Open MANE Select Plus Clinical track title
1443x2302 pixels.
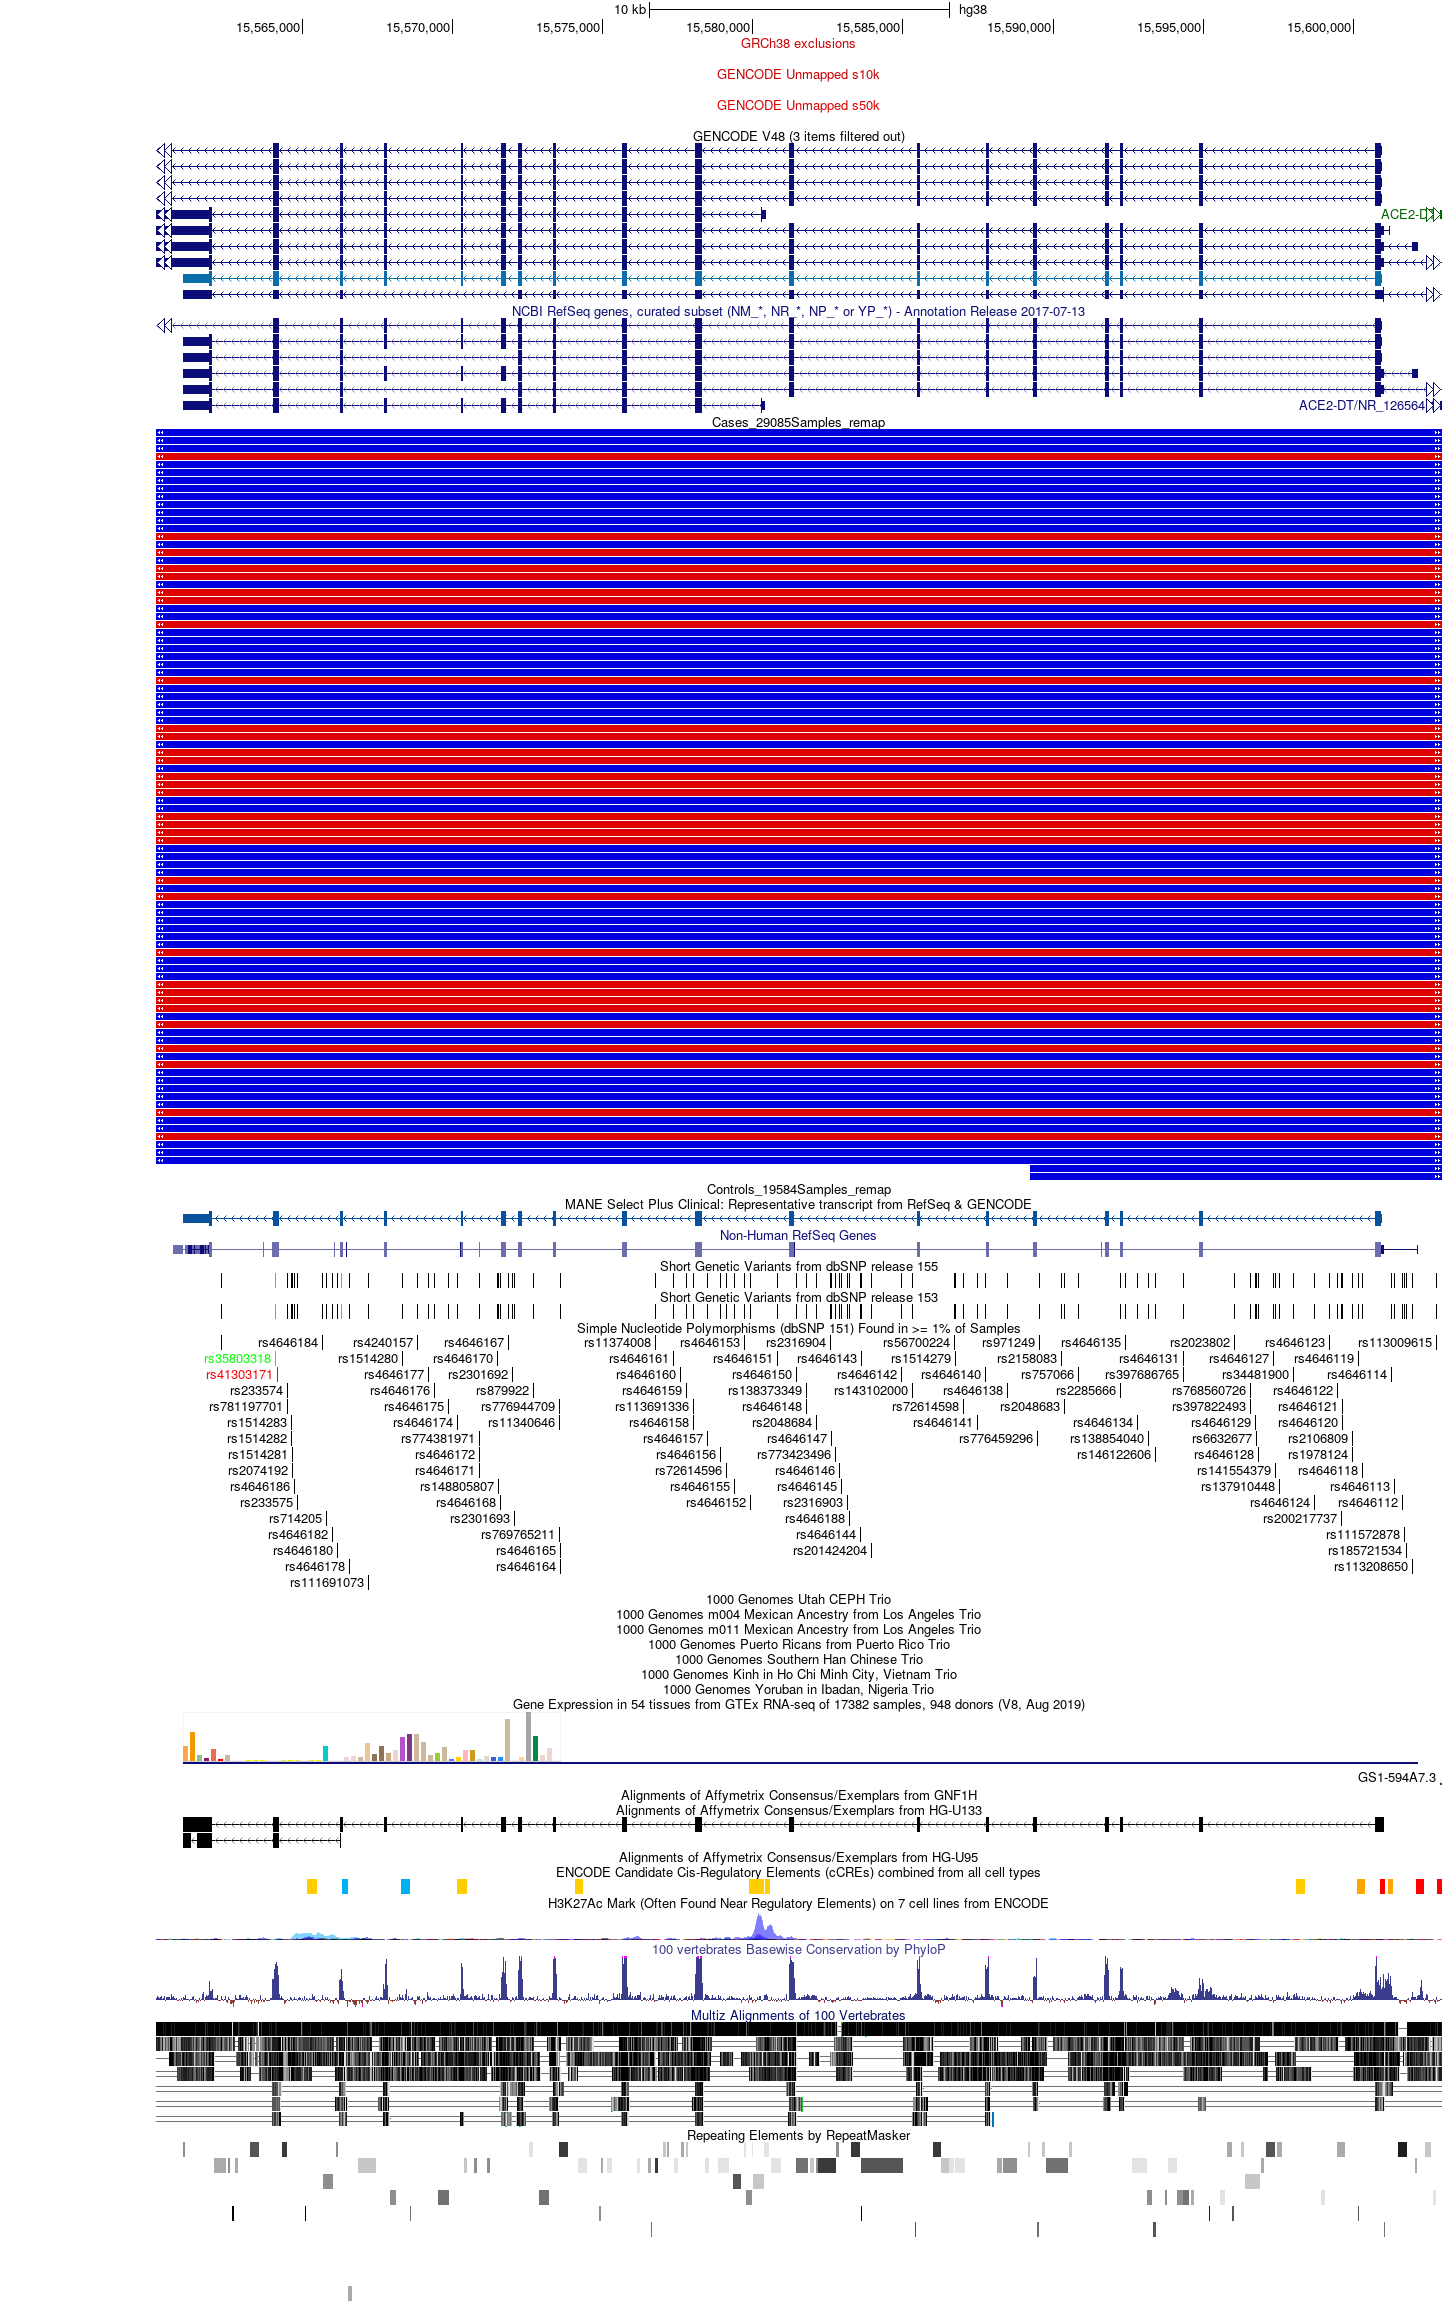[x=797, y=1204]
